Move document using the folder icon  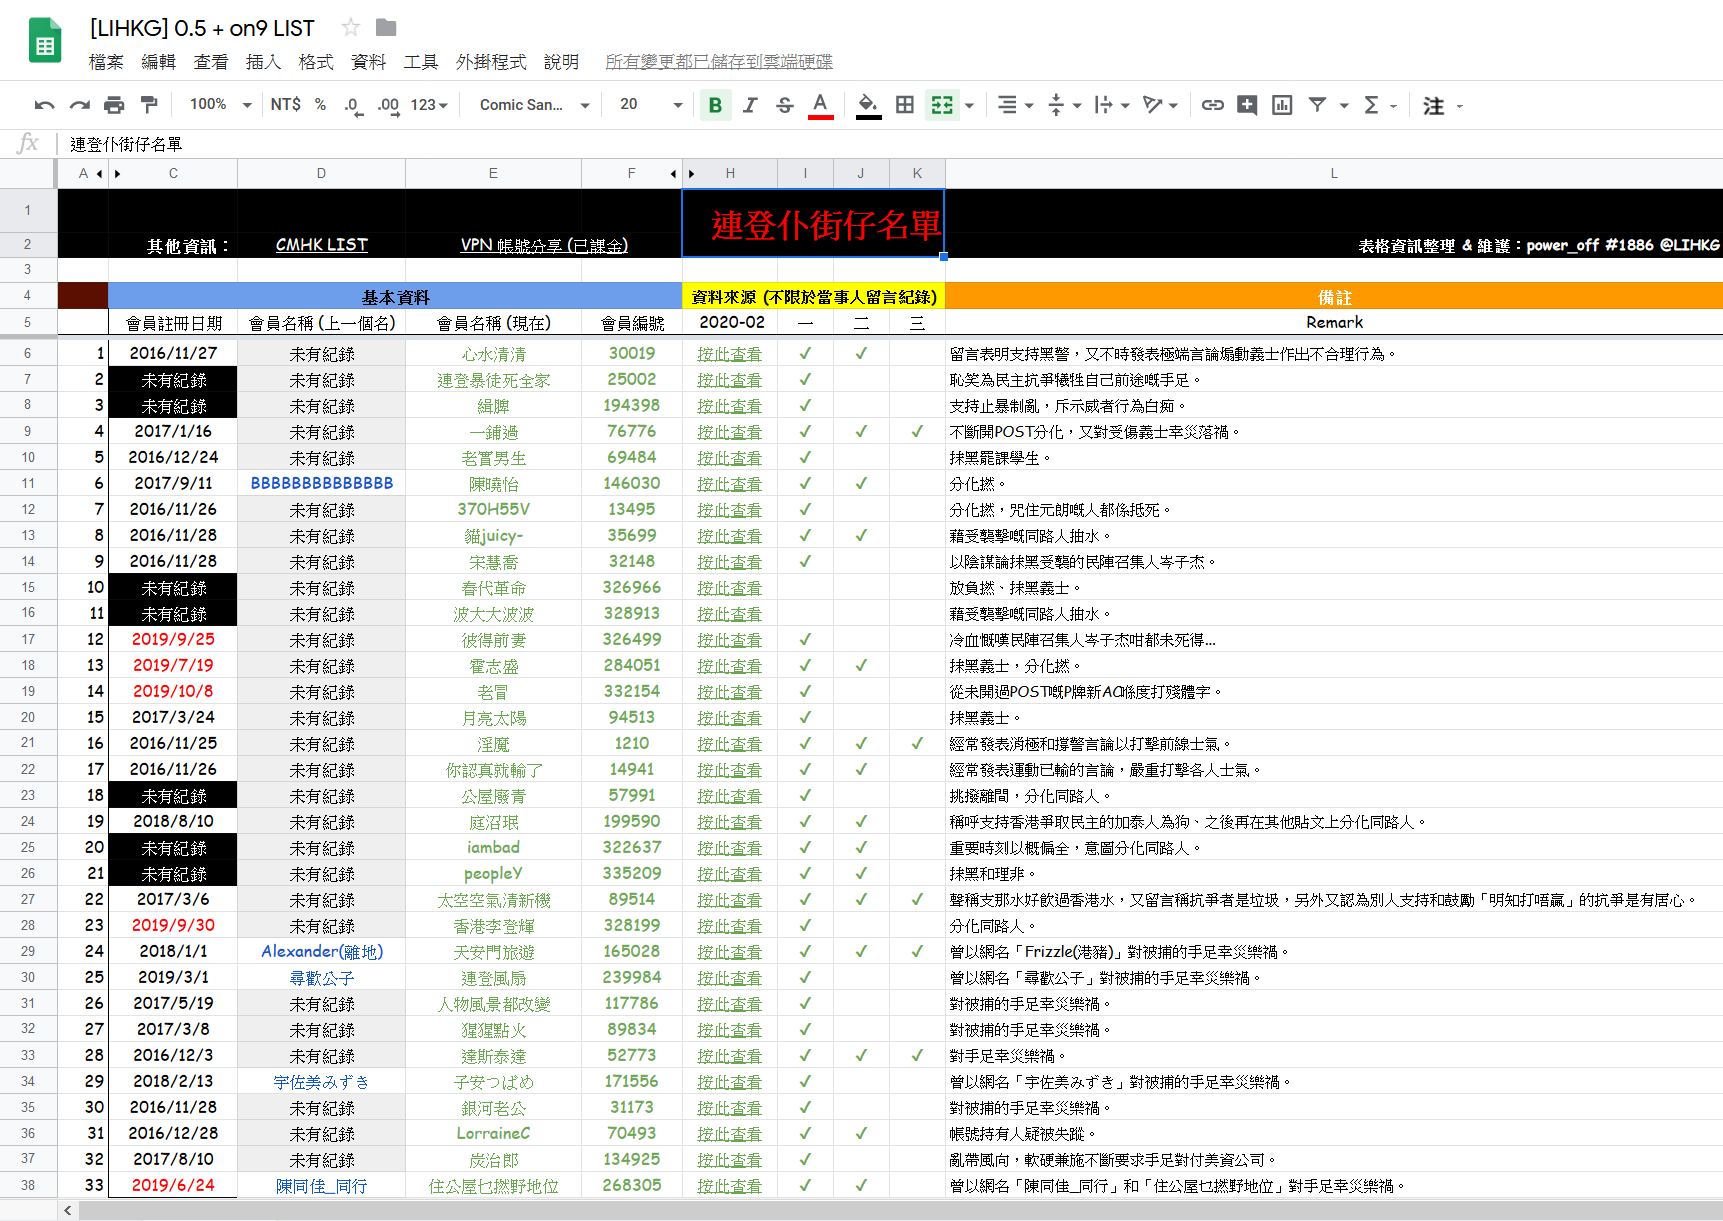pyautogui.click(x=386, y=28)
